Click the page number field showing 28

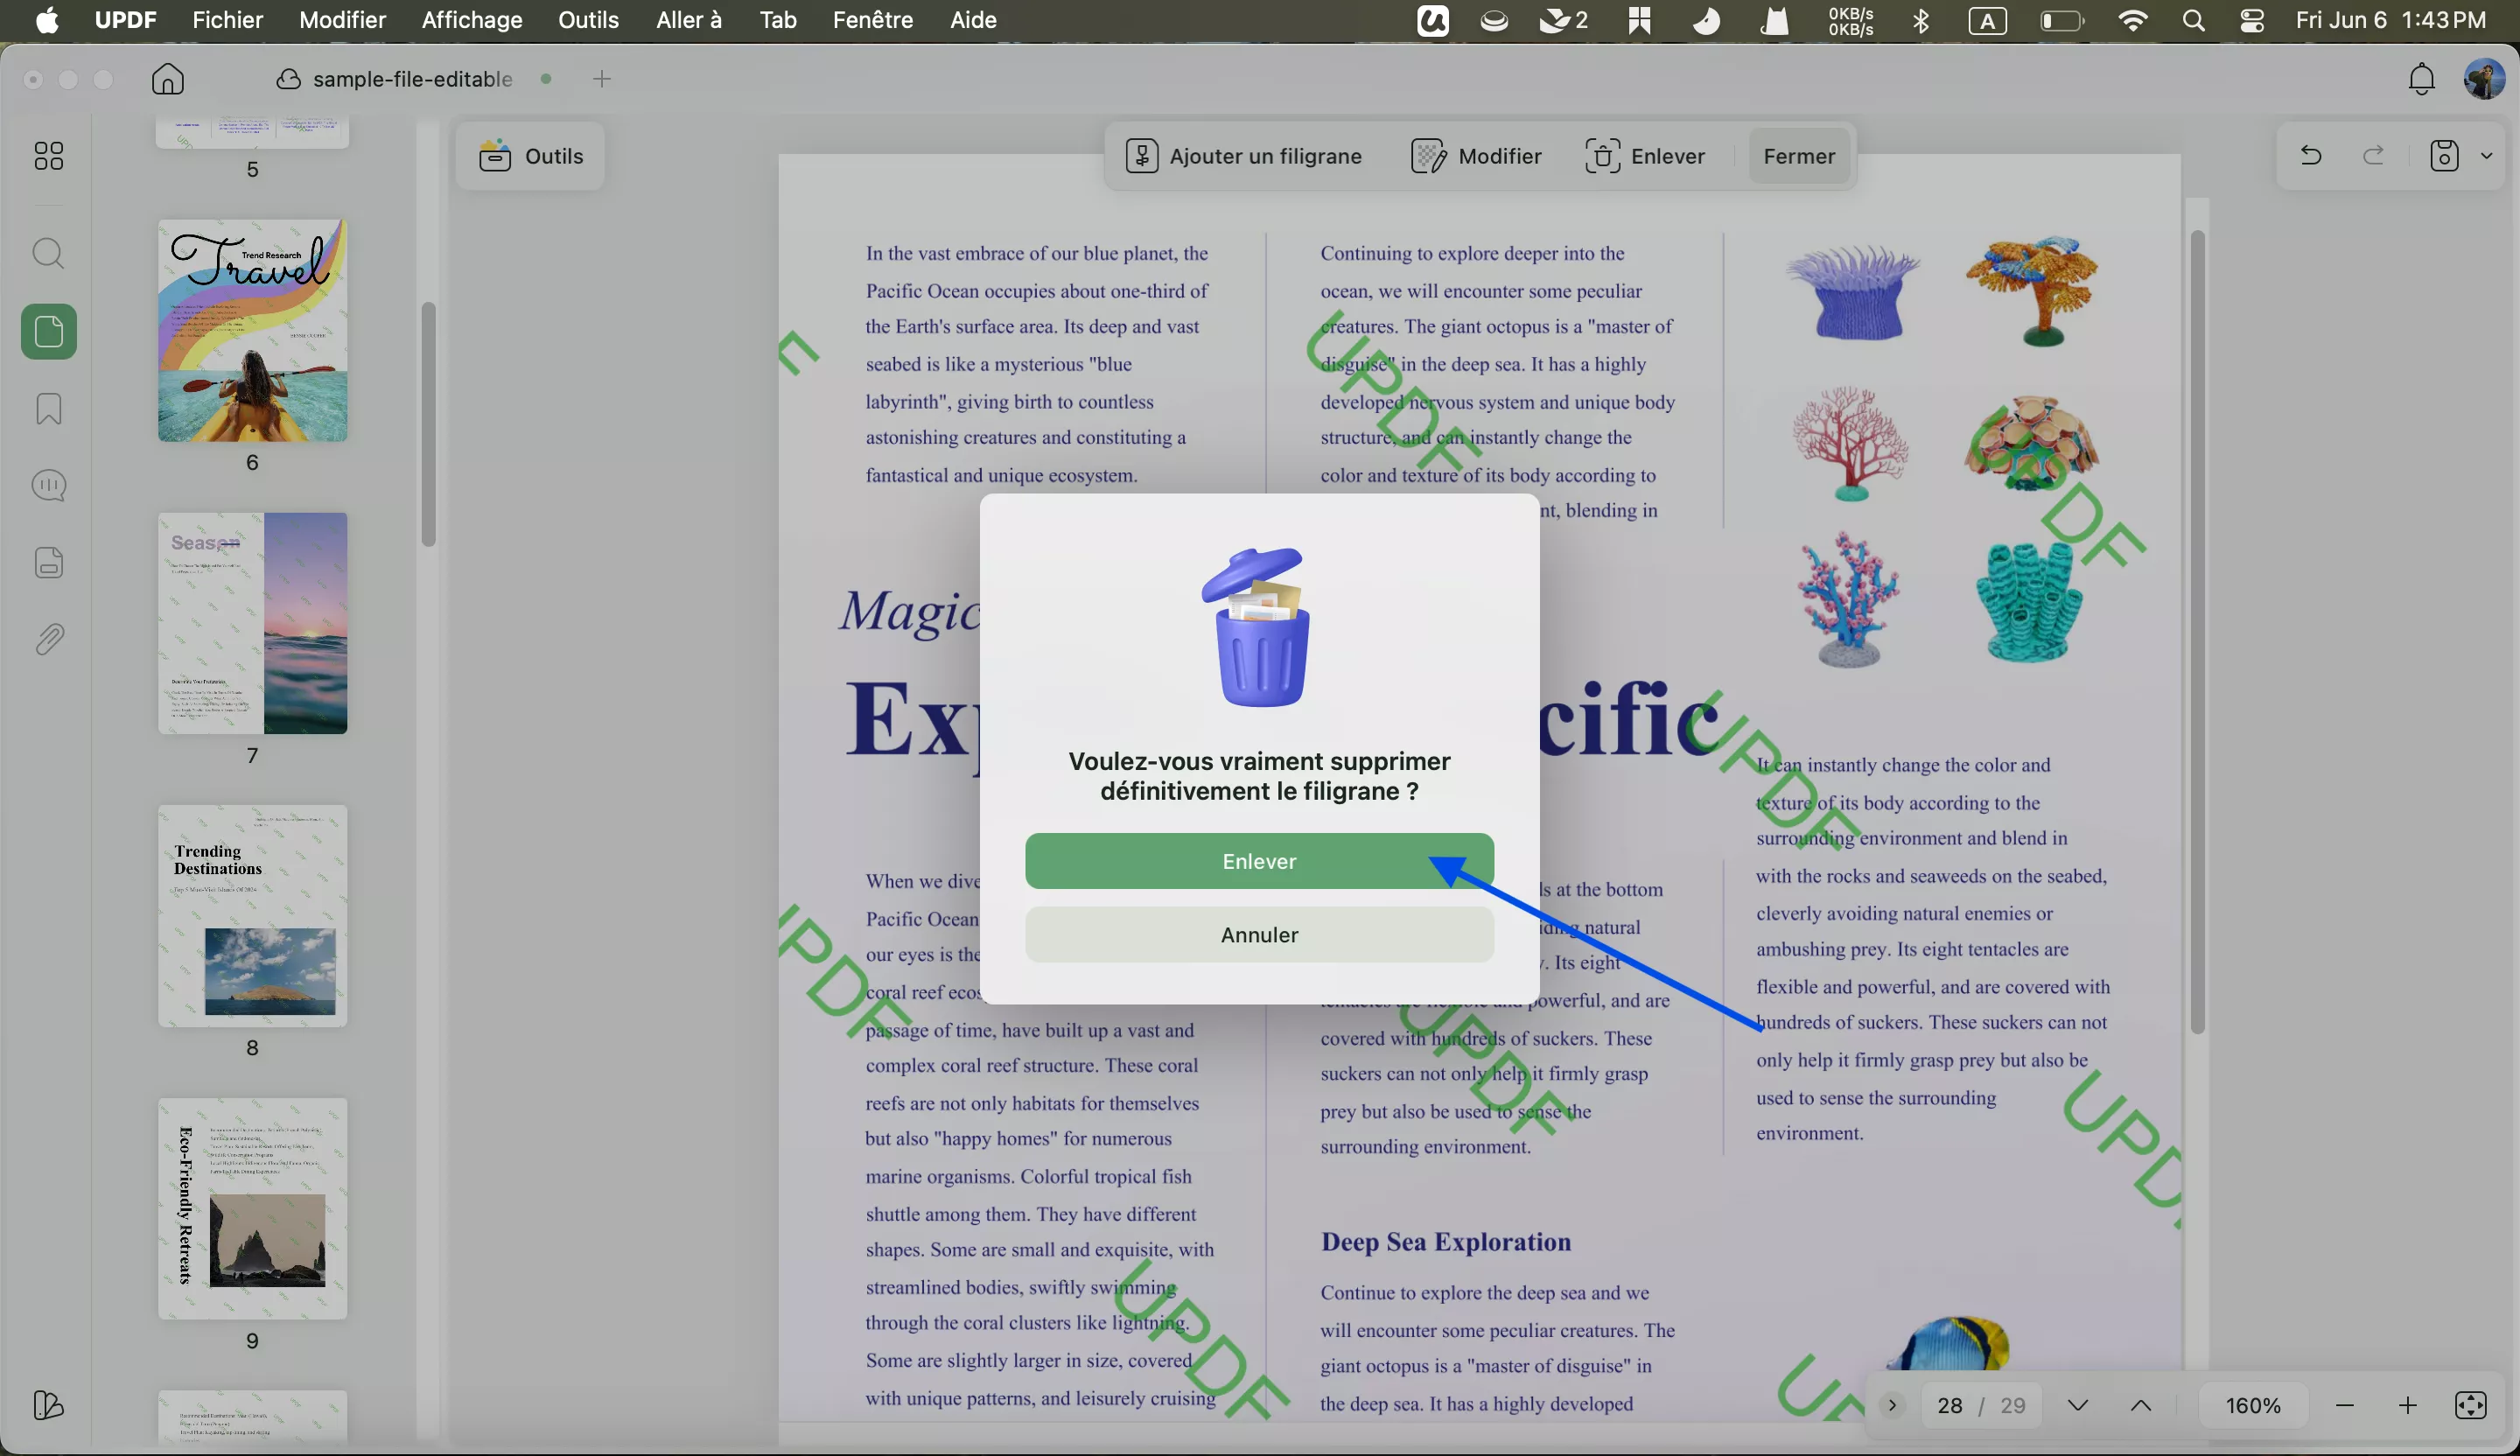1950,1406
